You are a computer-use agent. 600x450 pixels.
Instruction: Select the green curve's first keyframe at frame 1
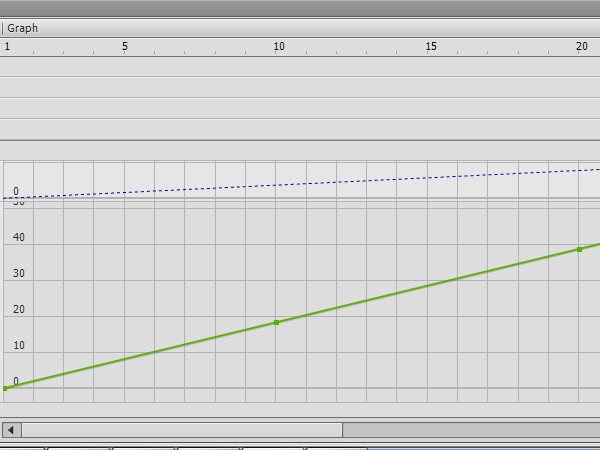point(5,388)
